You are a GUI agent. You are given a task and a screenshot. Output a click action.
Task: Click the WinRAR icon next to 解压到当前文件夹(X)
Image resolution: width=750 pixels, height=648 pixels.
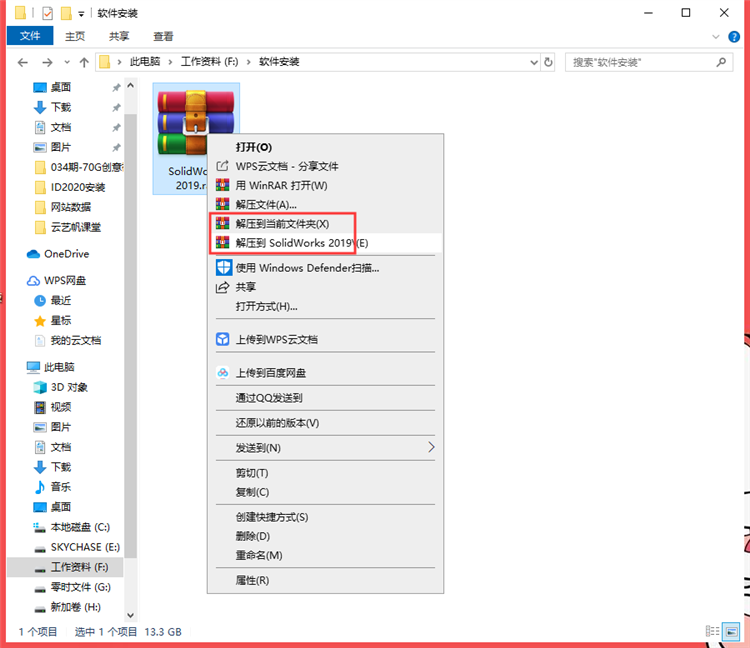222,223
